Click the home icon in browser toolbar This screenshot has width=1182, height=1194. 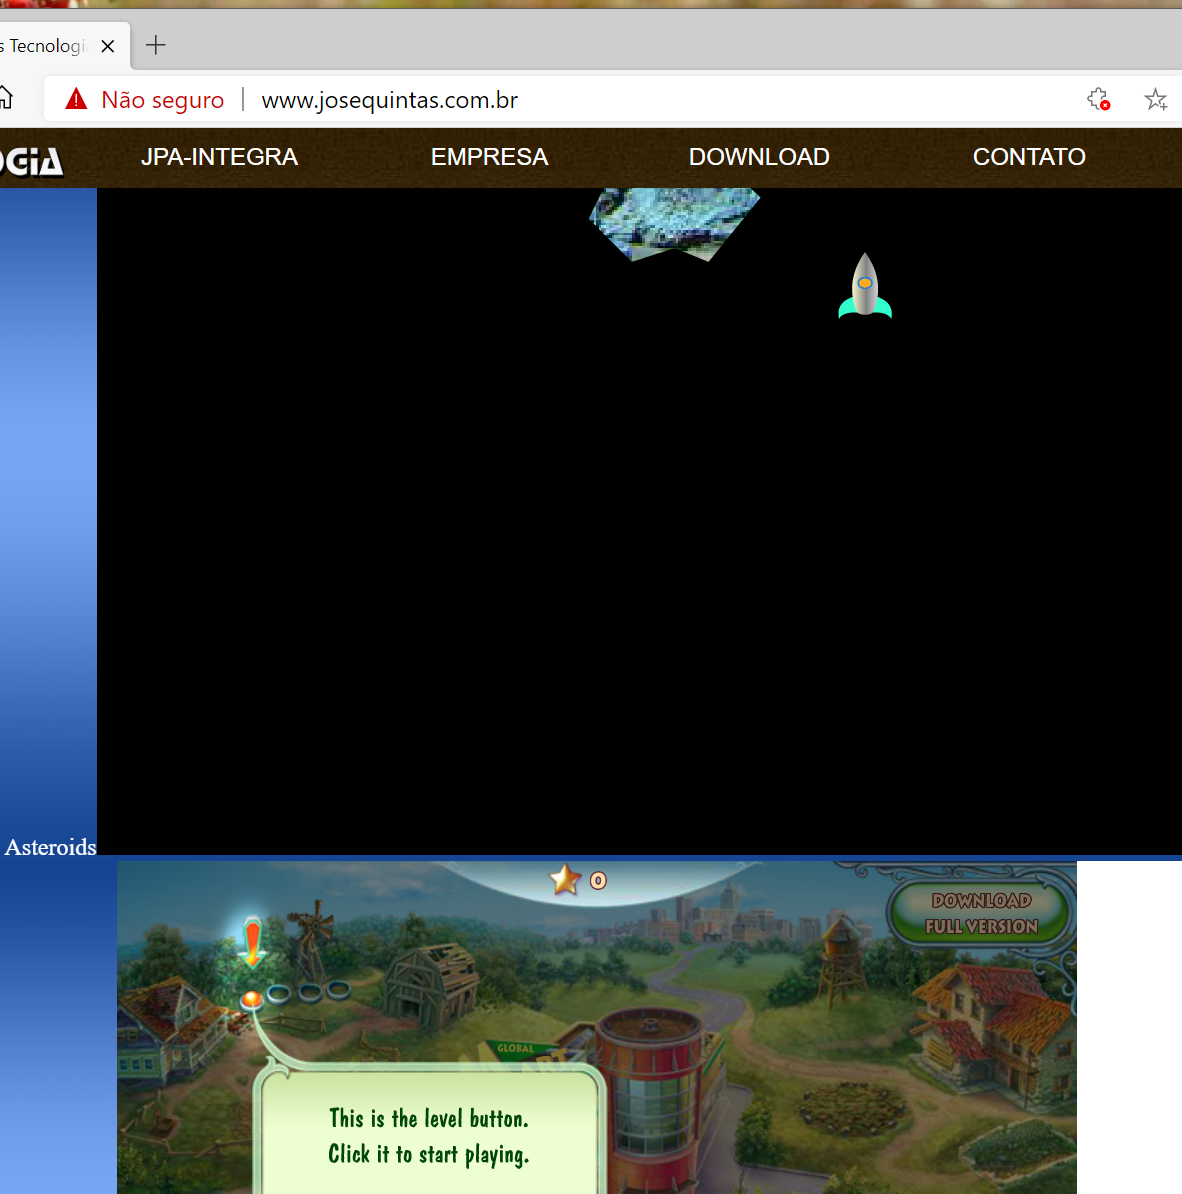(5, 98)
